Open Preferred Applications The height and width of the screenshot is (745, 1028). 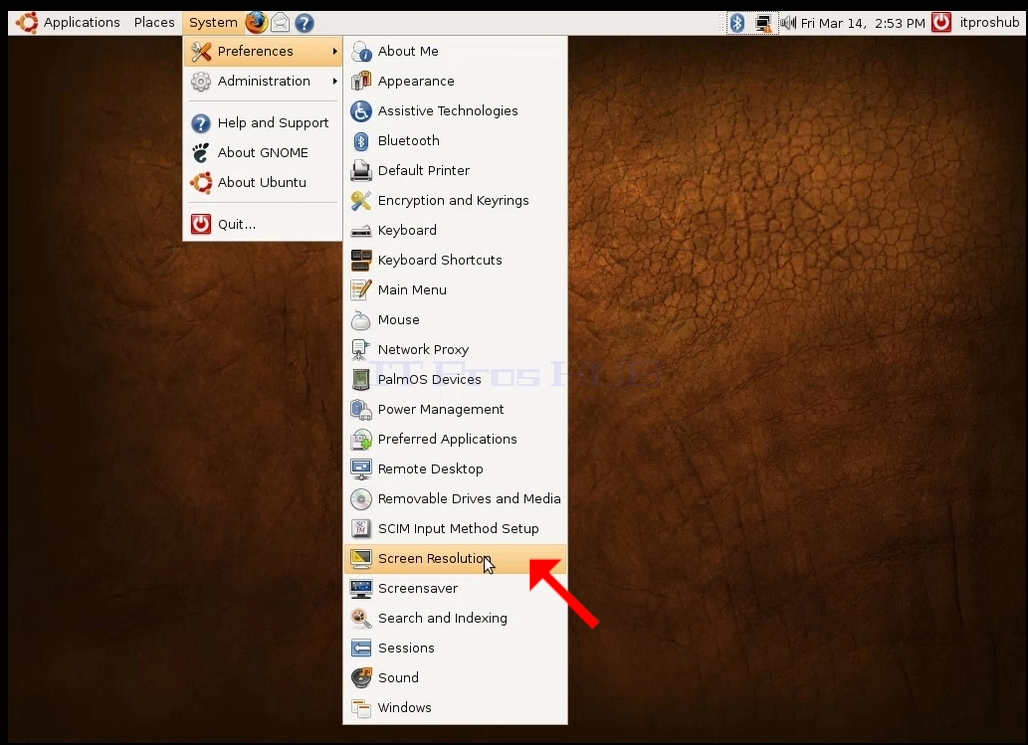pyautogui.click(x=455, y=439)
